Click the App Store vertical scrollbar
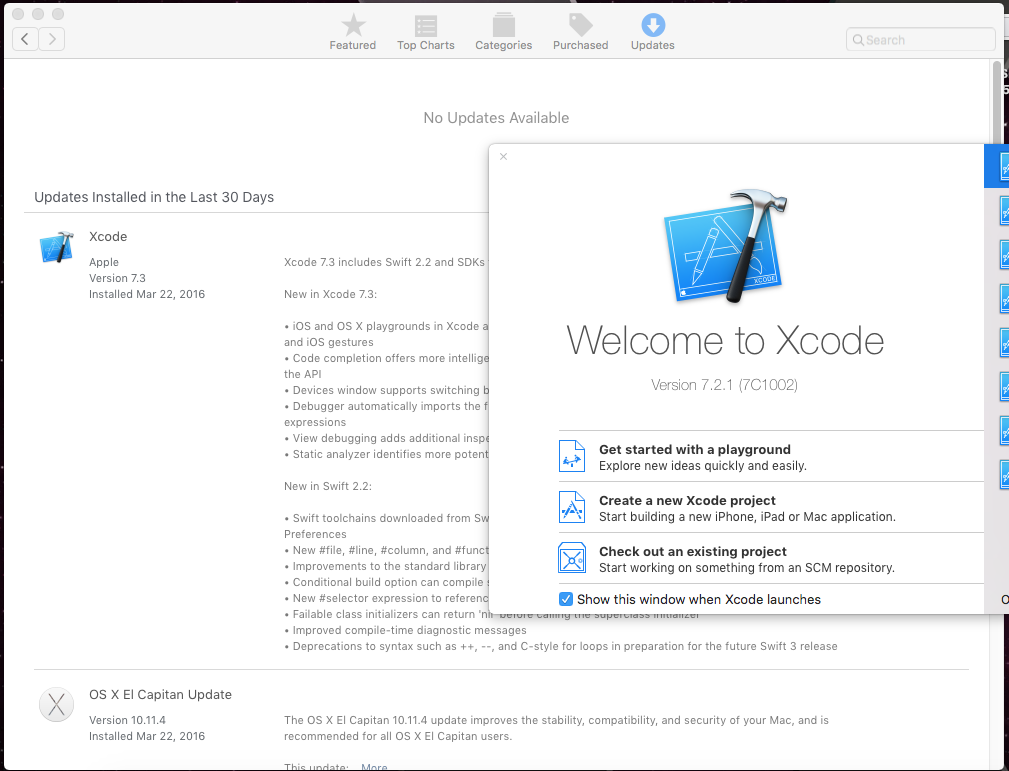This screenshot has width=1009, height=771. pyautogui.click(x=996, y=103)
